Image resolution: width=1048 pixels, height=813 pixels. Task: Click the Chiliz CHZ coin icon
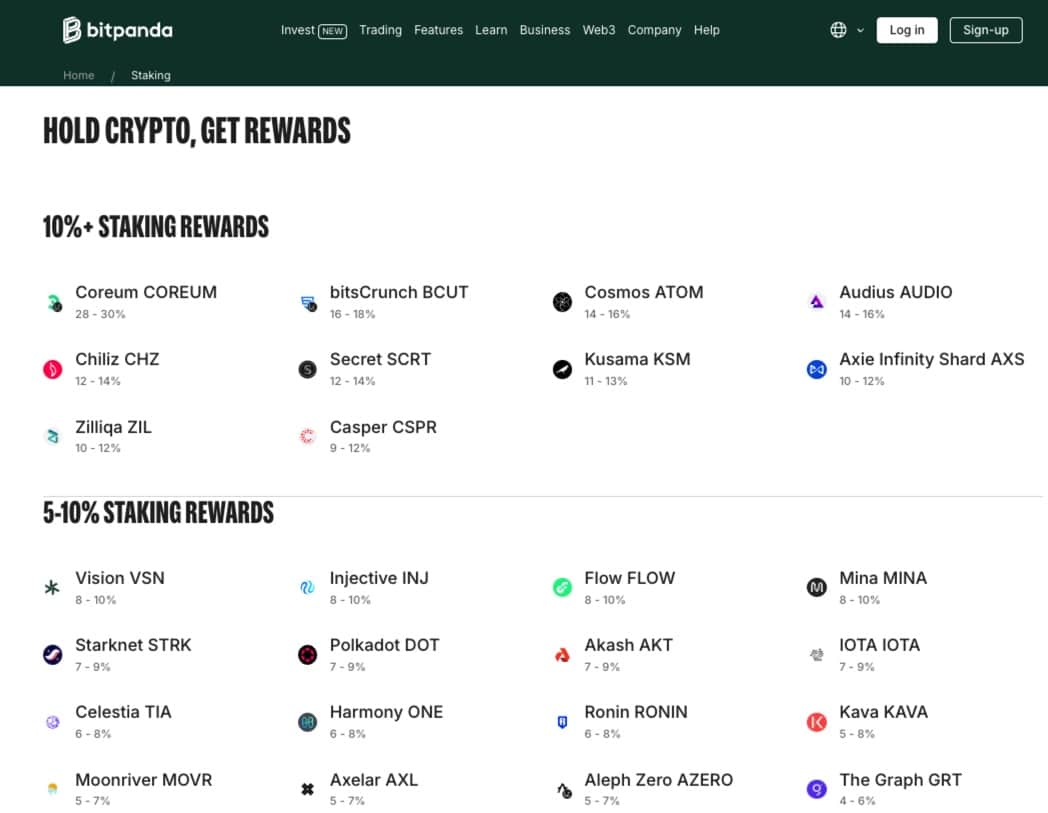[x=53, y=370]
